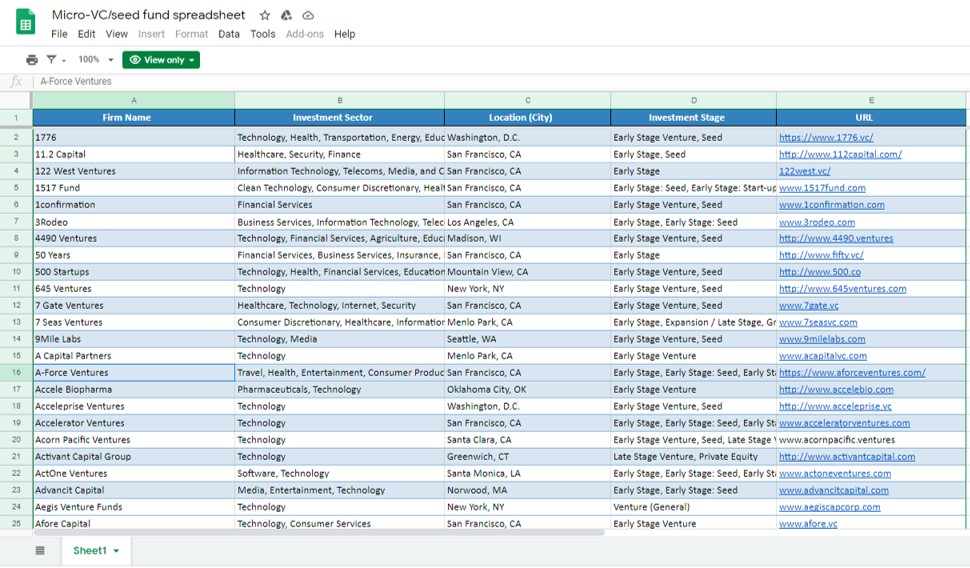The height and width of the screenshot is (568, 970).
Task: Open the File menu
Action: tap(59, 34)
